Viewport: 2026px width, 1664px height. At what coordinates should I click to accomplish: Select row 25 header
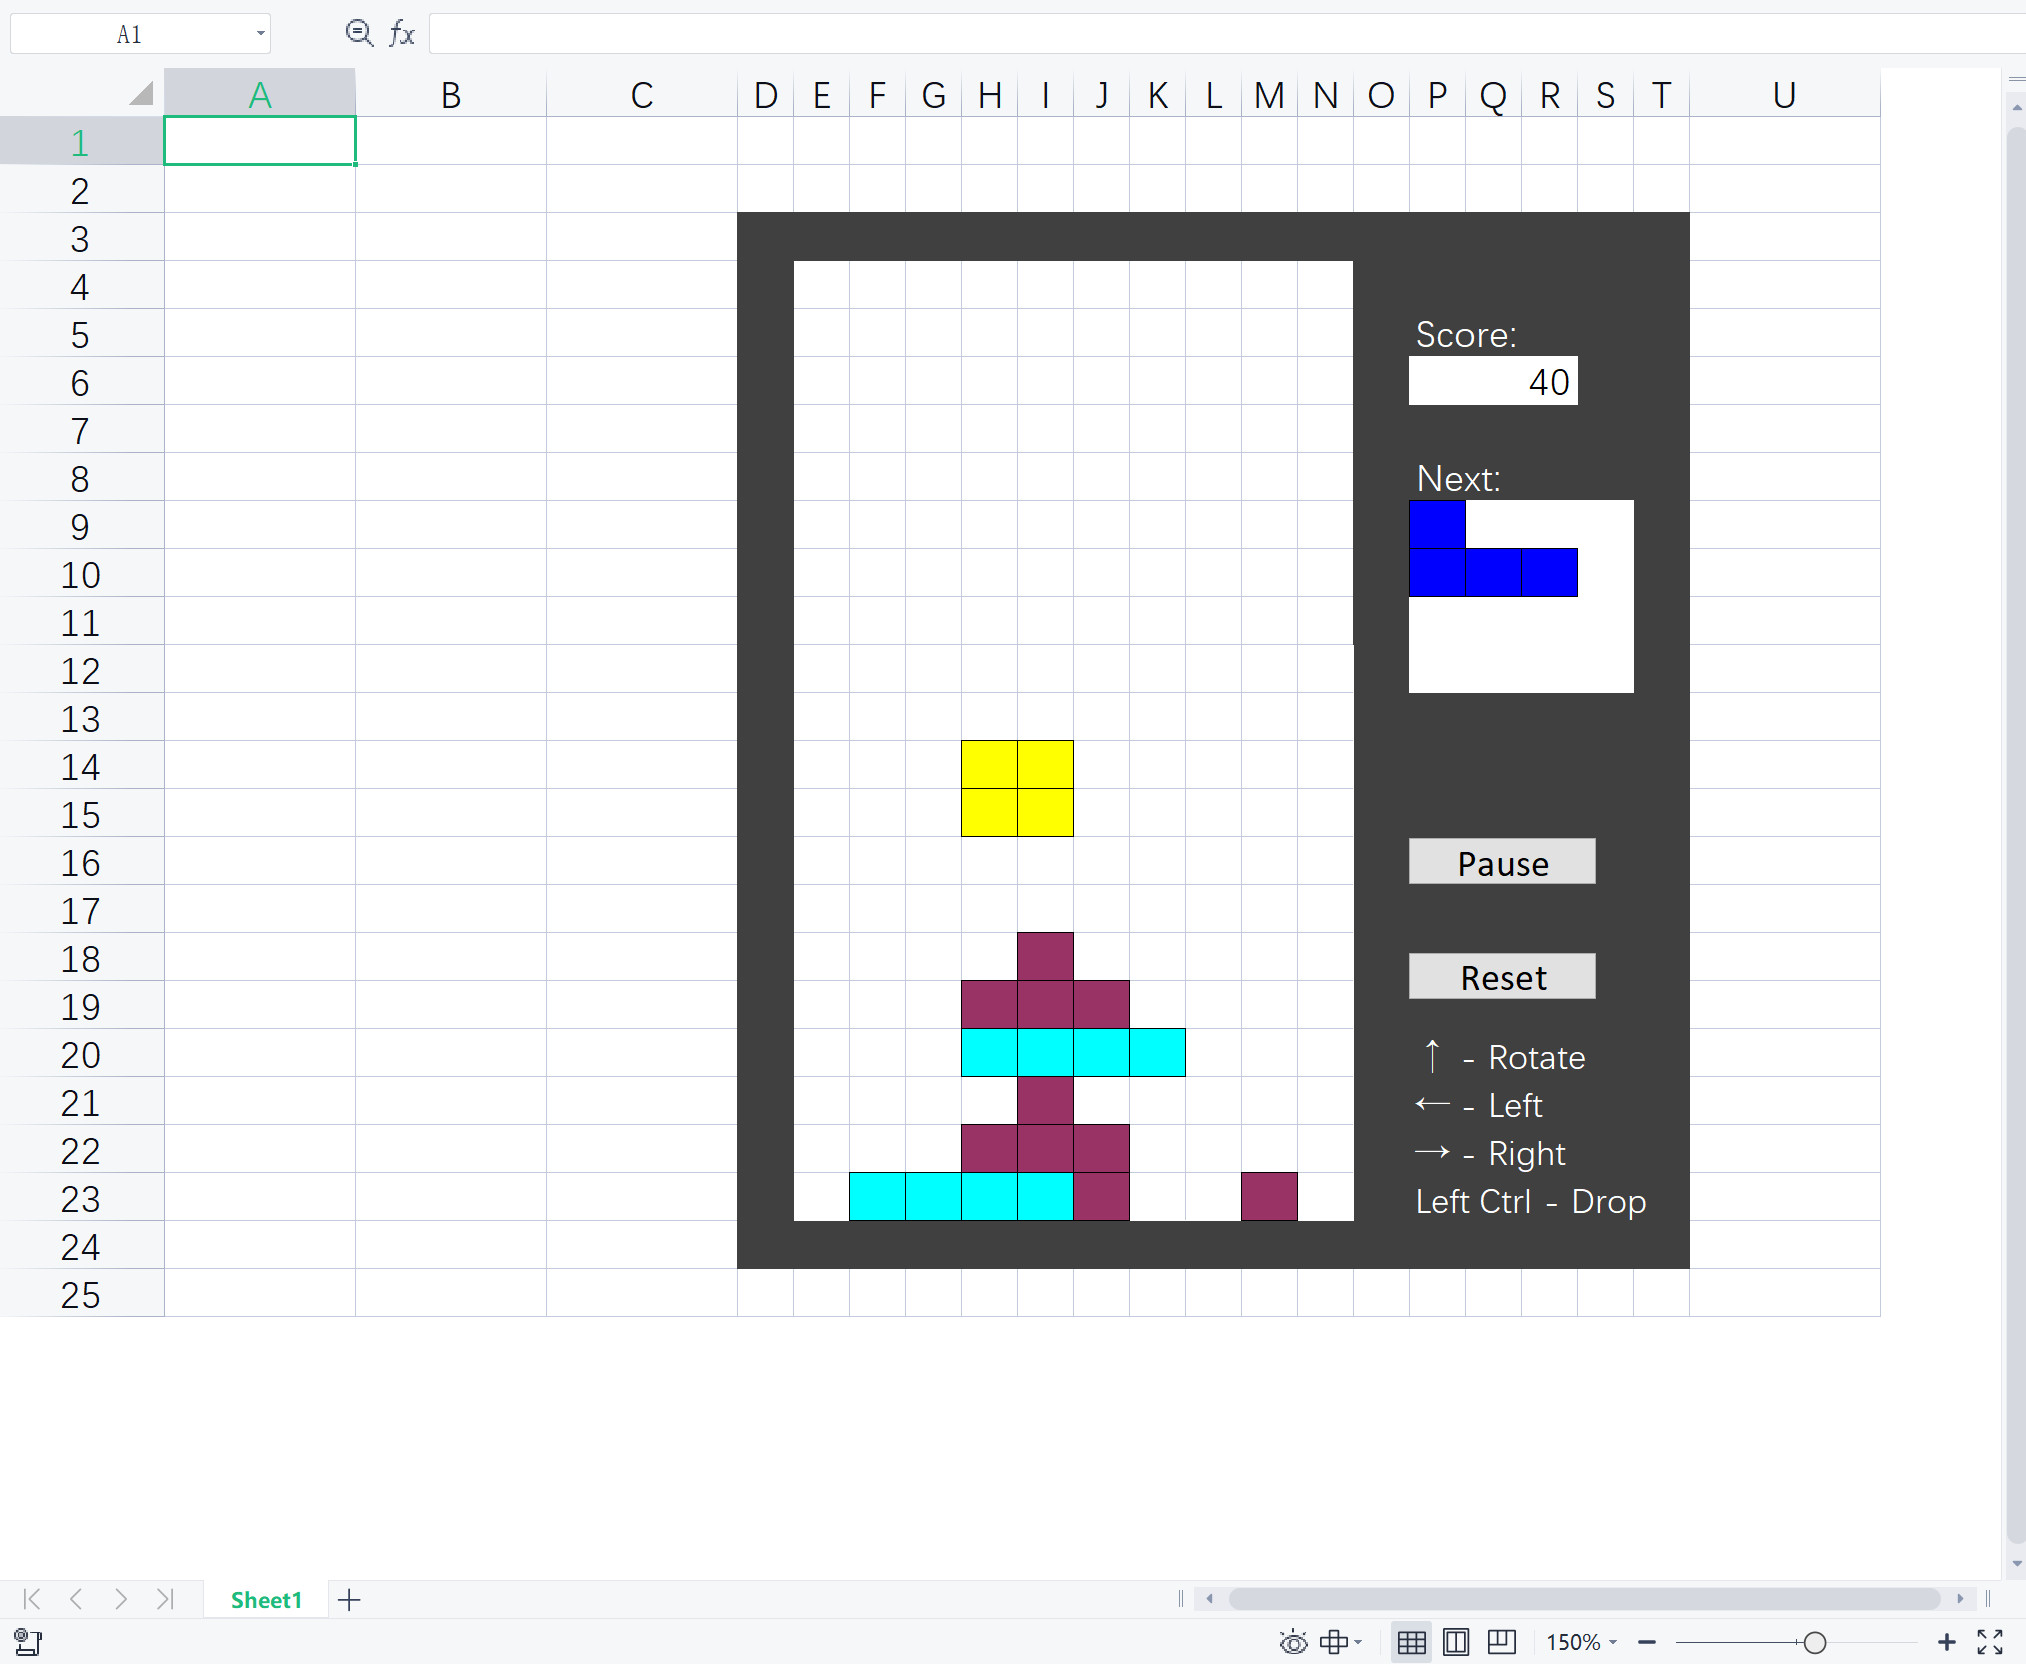point(81,1293)
